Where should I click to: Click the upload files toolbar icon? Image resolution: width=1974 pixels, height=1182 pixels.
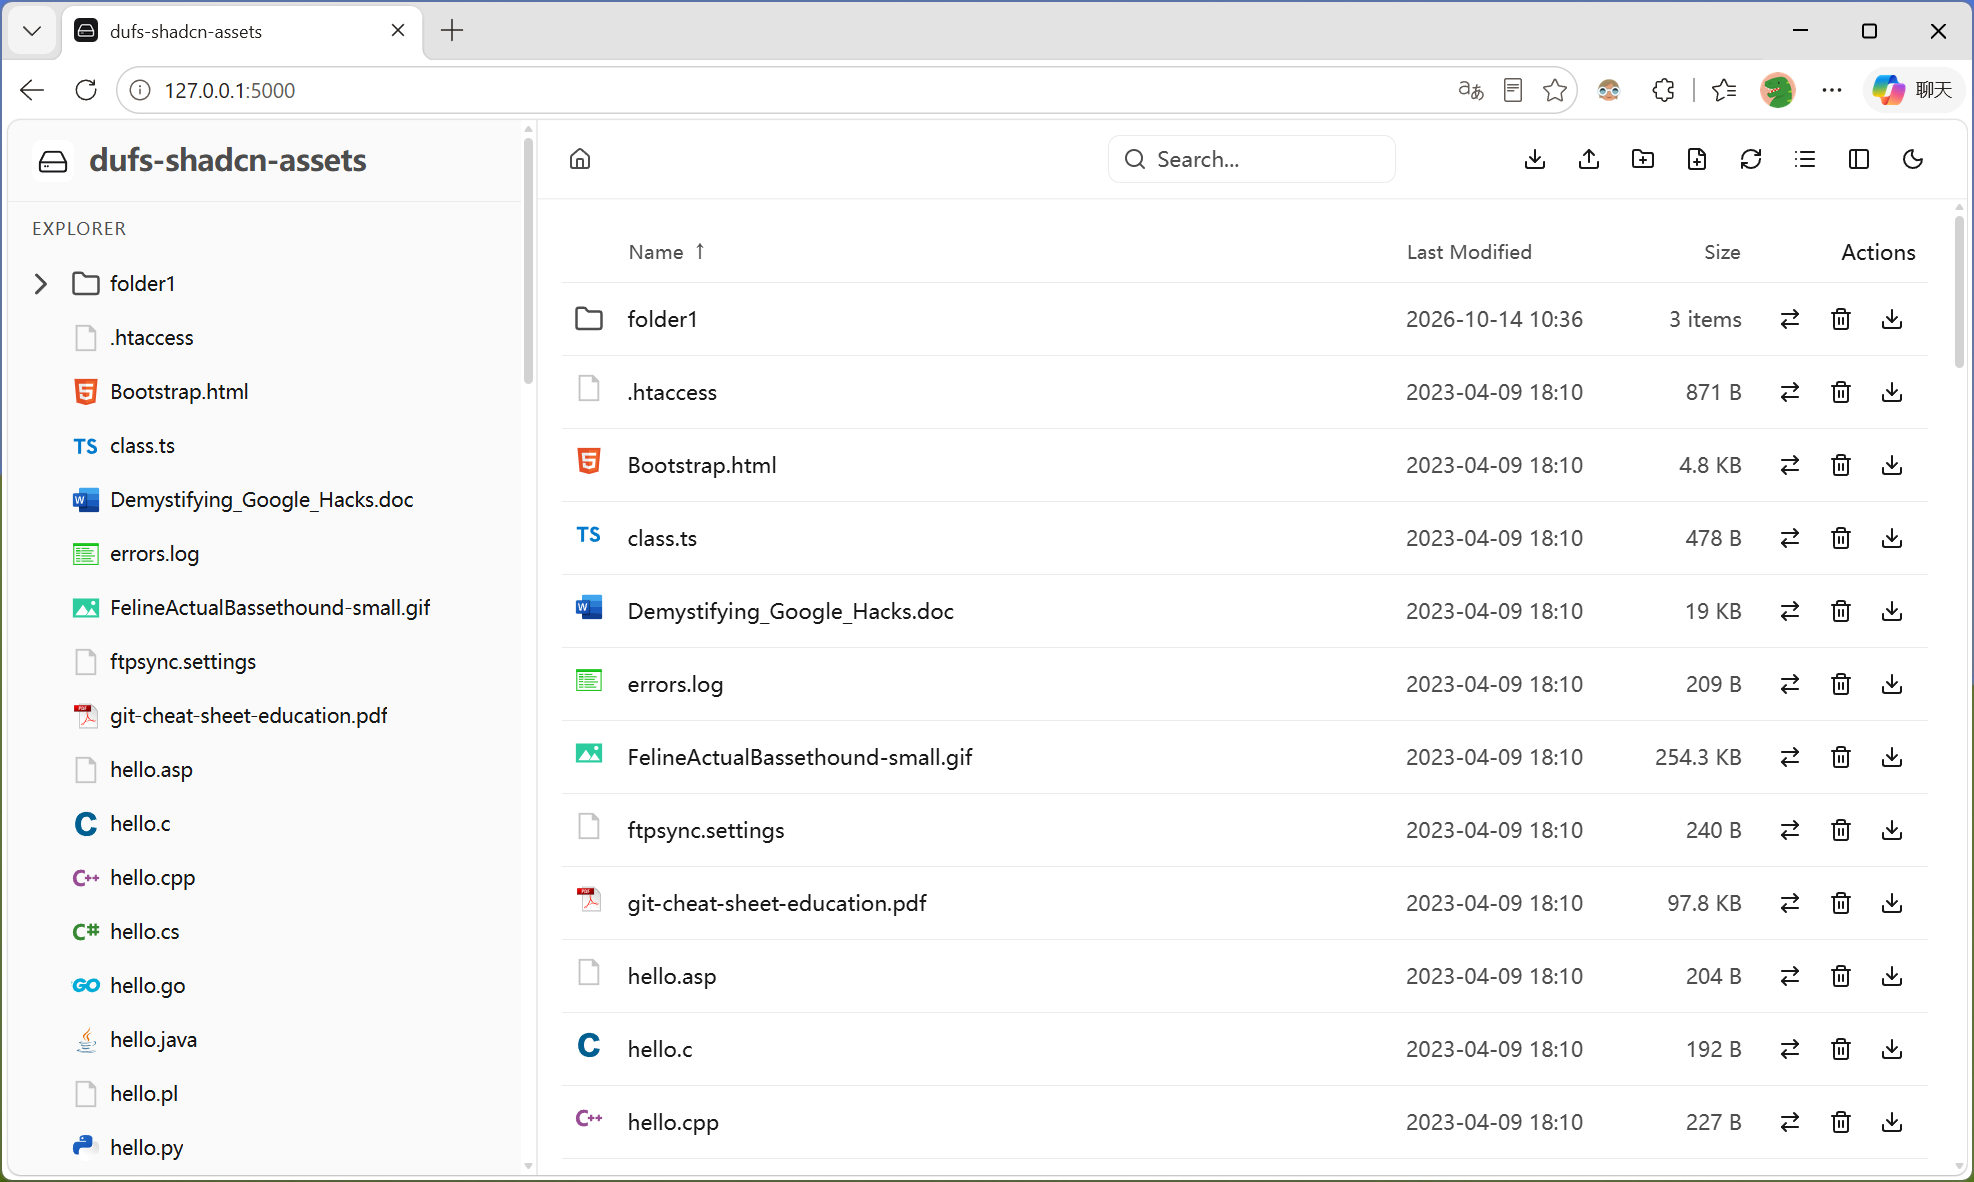click(1589, 159)
